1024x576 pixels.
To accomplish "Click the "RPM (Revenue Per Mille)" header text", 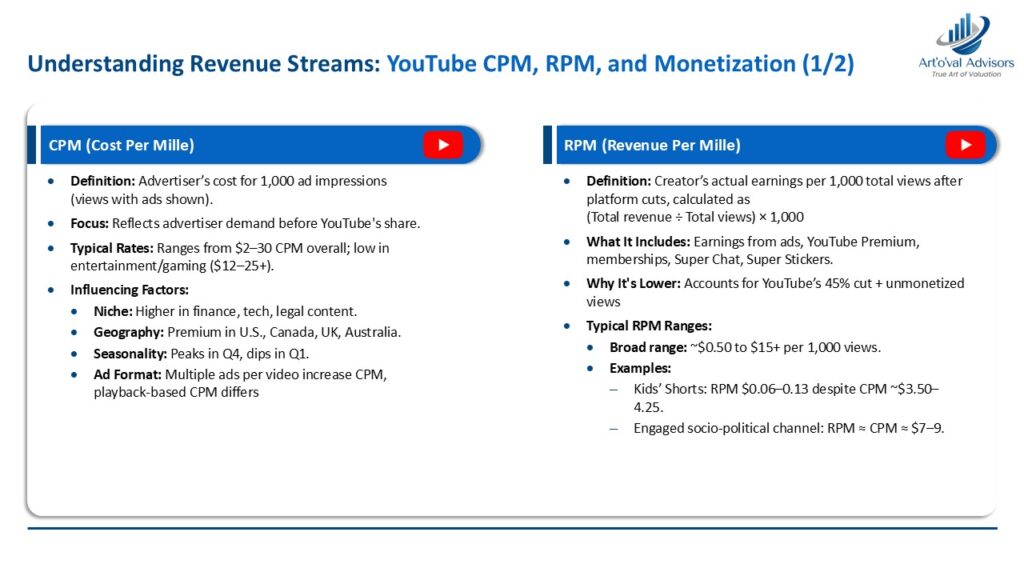I will [652, 146].
